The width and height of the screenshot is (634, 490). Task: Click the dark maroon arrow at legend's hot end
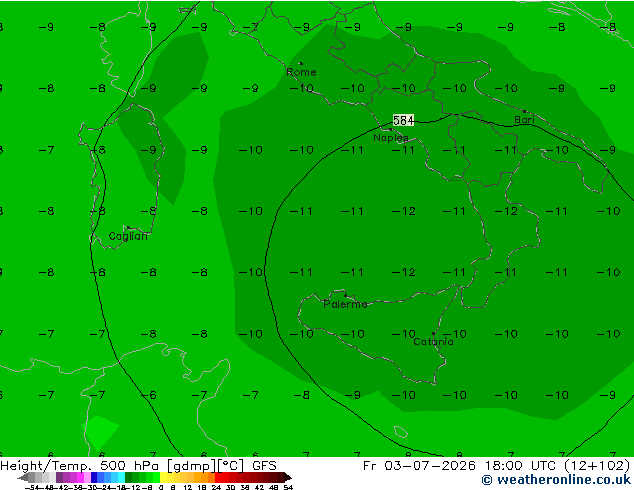(x=287, y=477)
